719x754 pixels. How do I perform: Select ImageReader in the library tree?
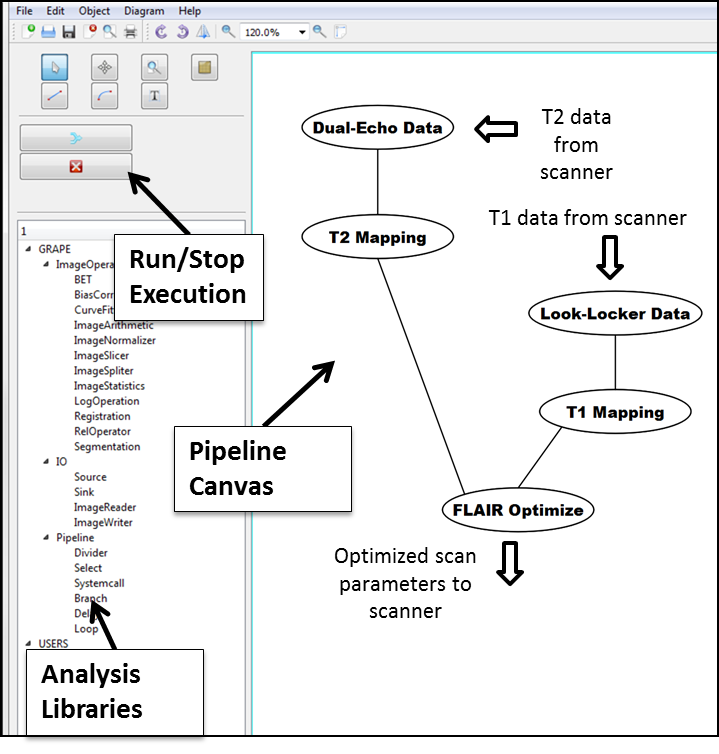[x=102, y=507]
